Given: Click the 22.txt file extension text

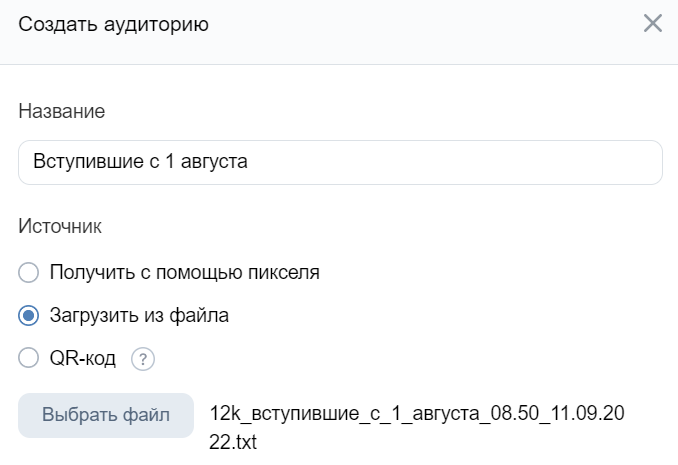Looking at the screenshot, I should tap(233, 443).
